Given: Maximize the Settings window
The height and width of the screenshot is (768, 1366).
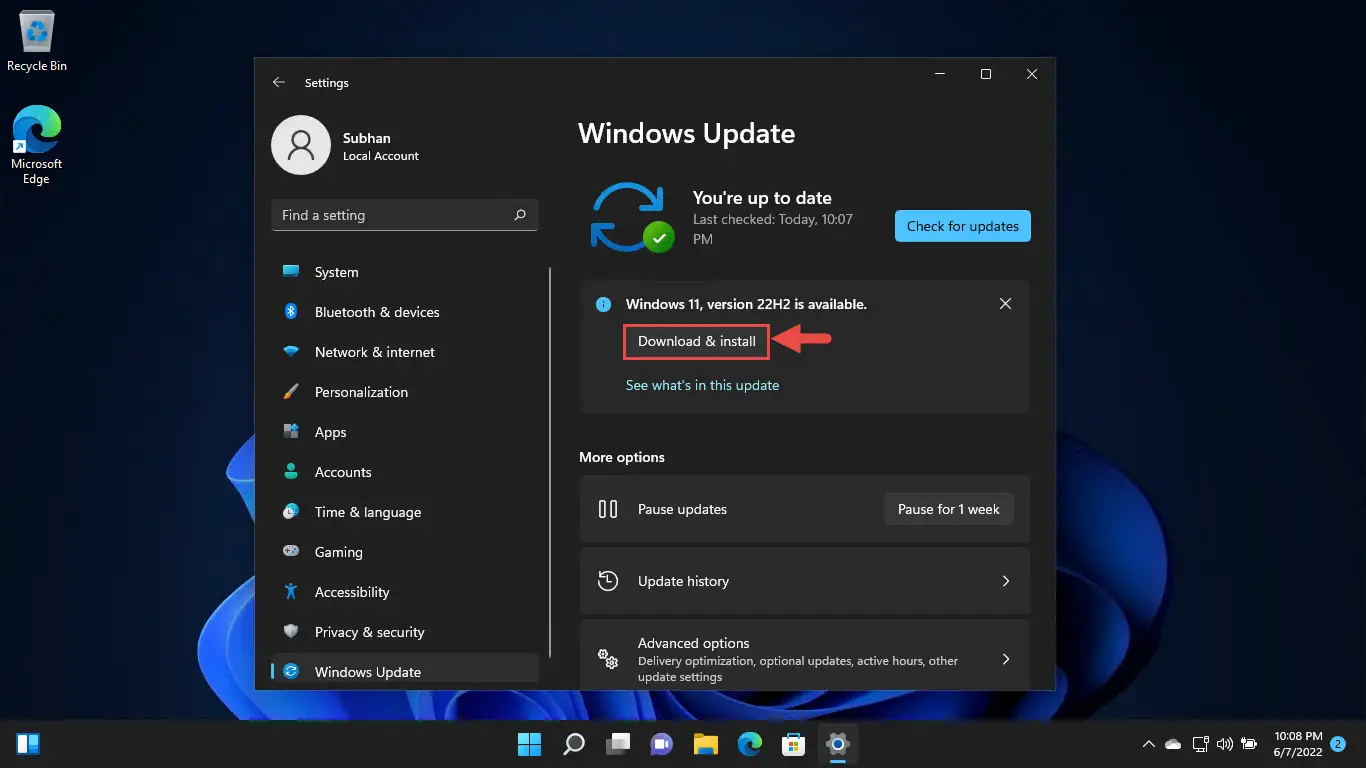Looking at the screenshot, I should 986,74.
